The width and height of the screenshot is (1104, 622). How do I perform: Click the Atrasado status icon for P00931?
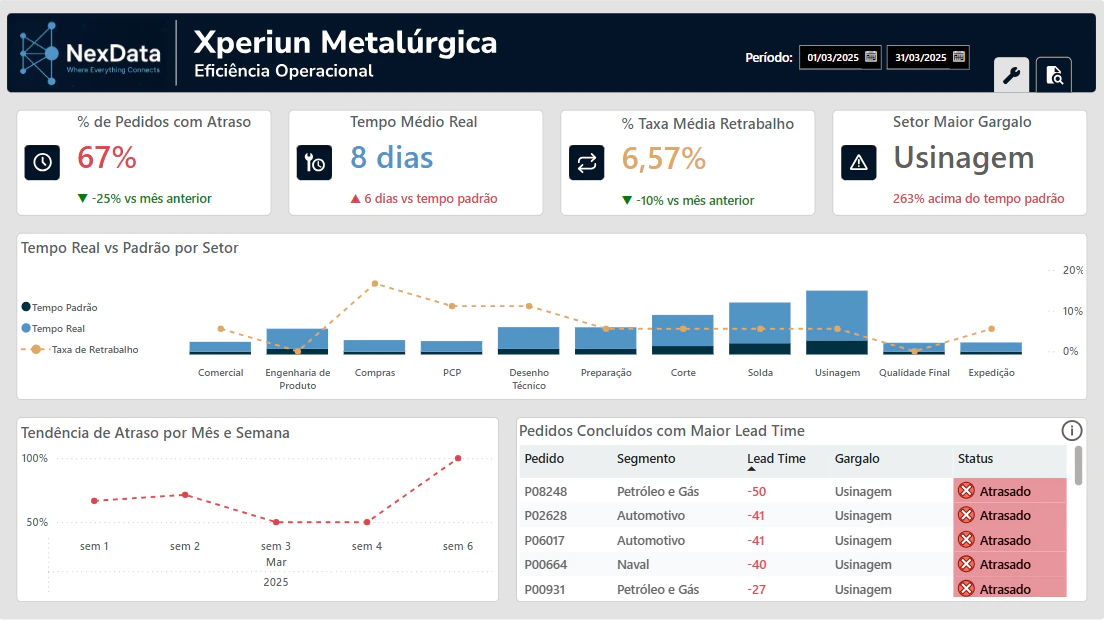click(966, 589)
